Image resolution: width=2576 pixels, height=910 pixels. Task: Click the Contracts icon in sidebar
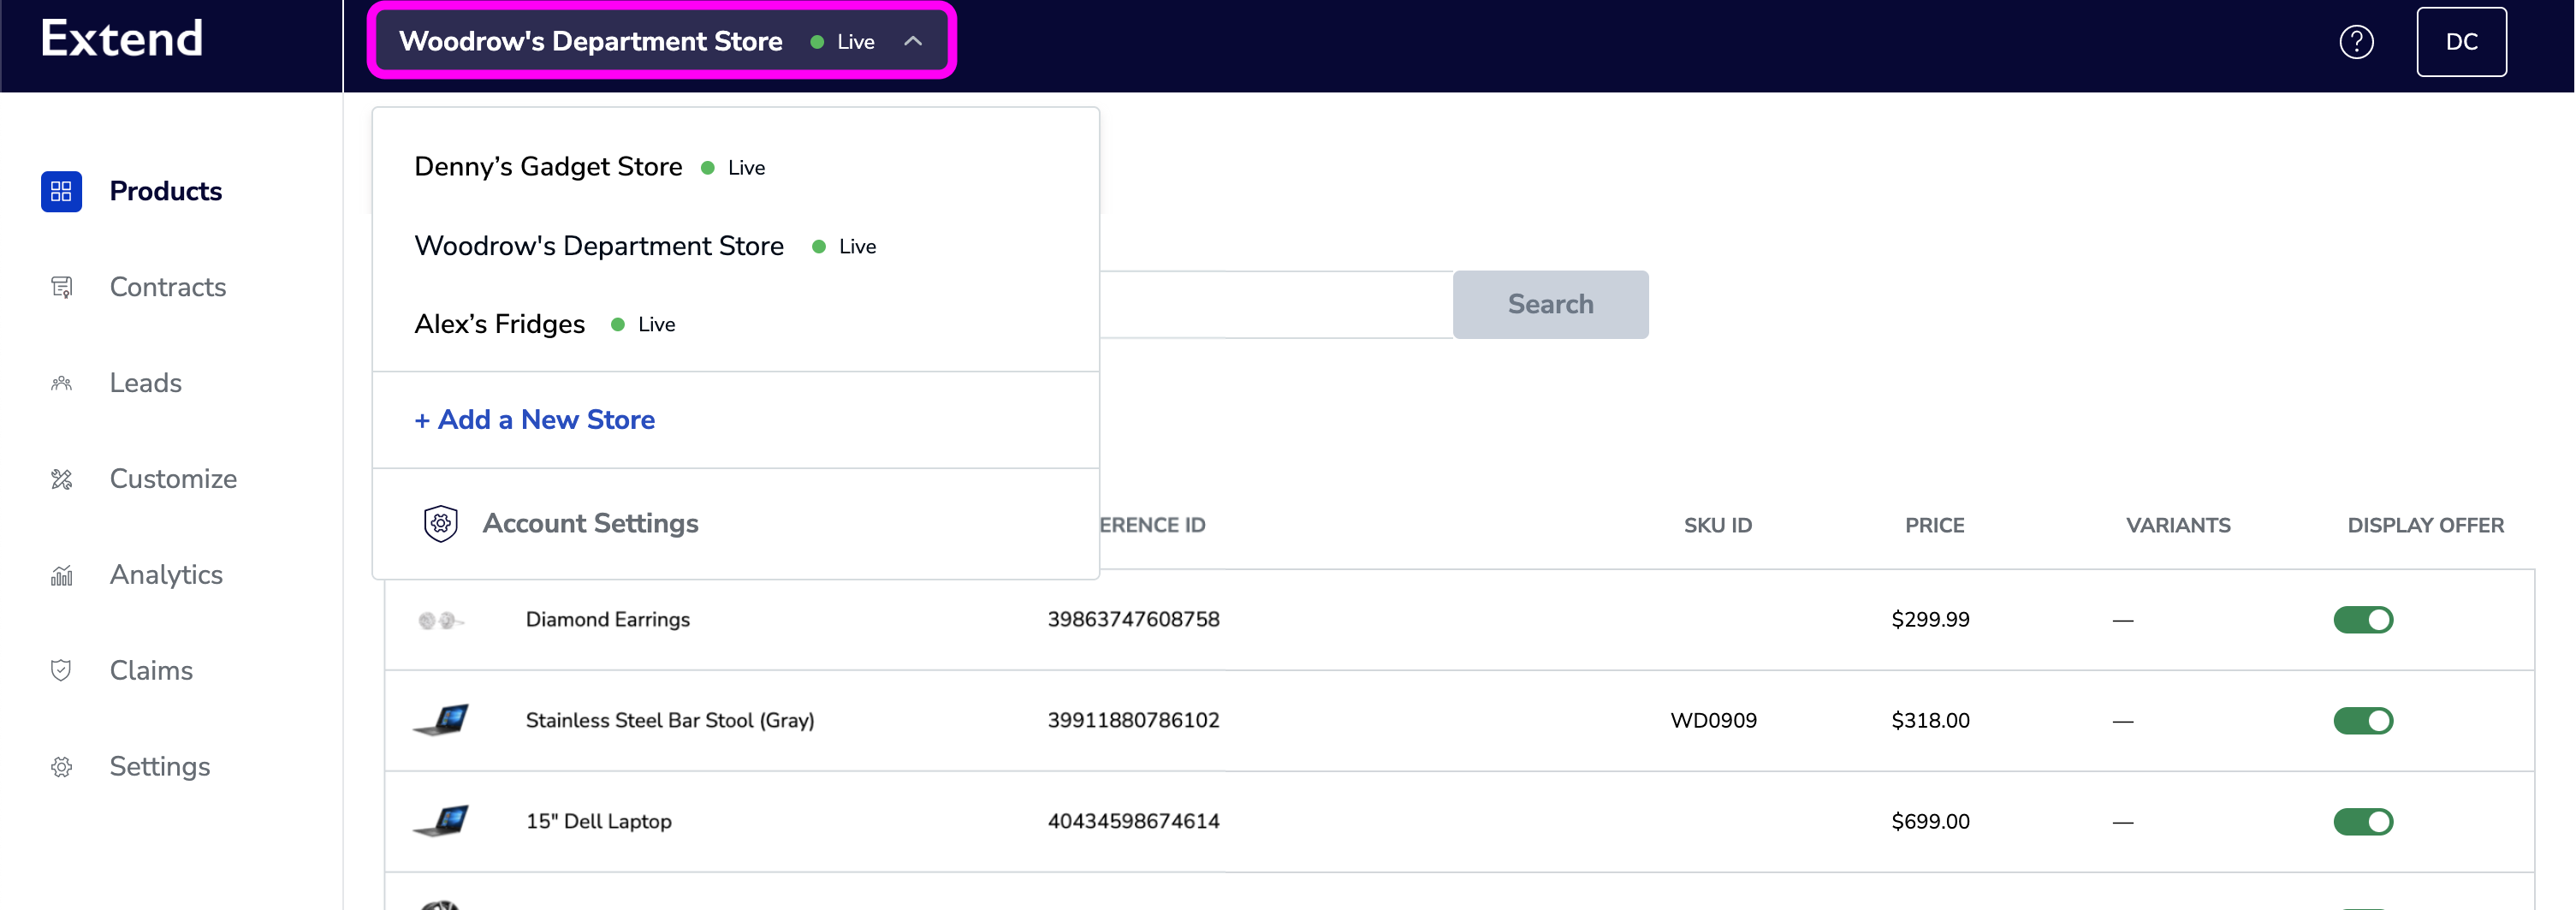point(61,287)
